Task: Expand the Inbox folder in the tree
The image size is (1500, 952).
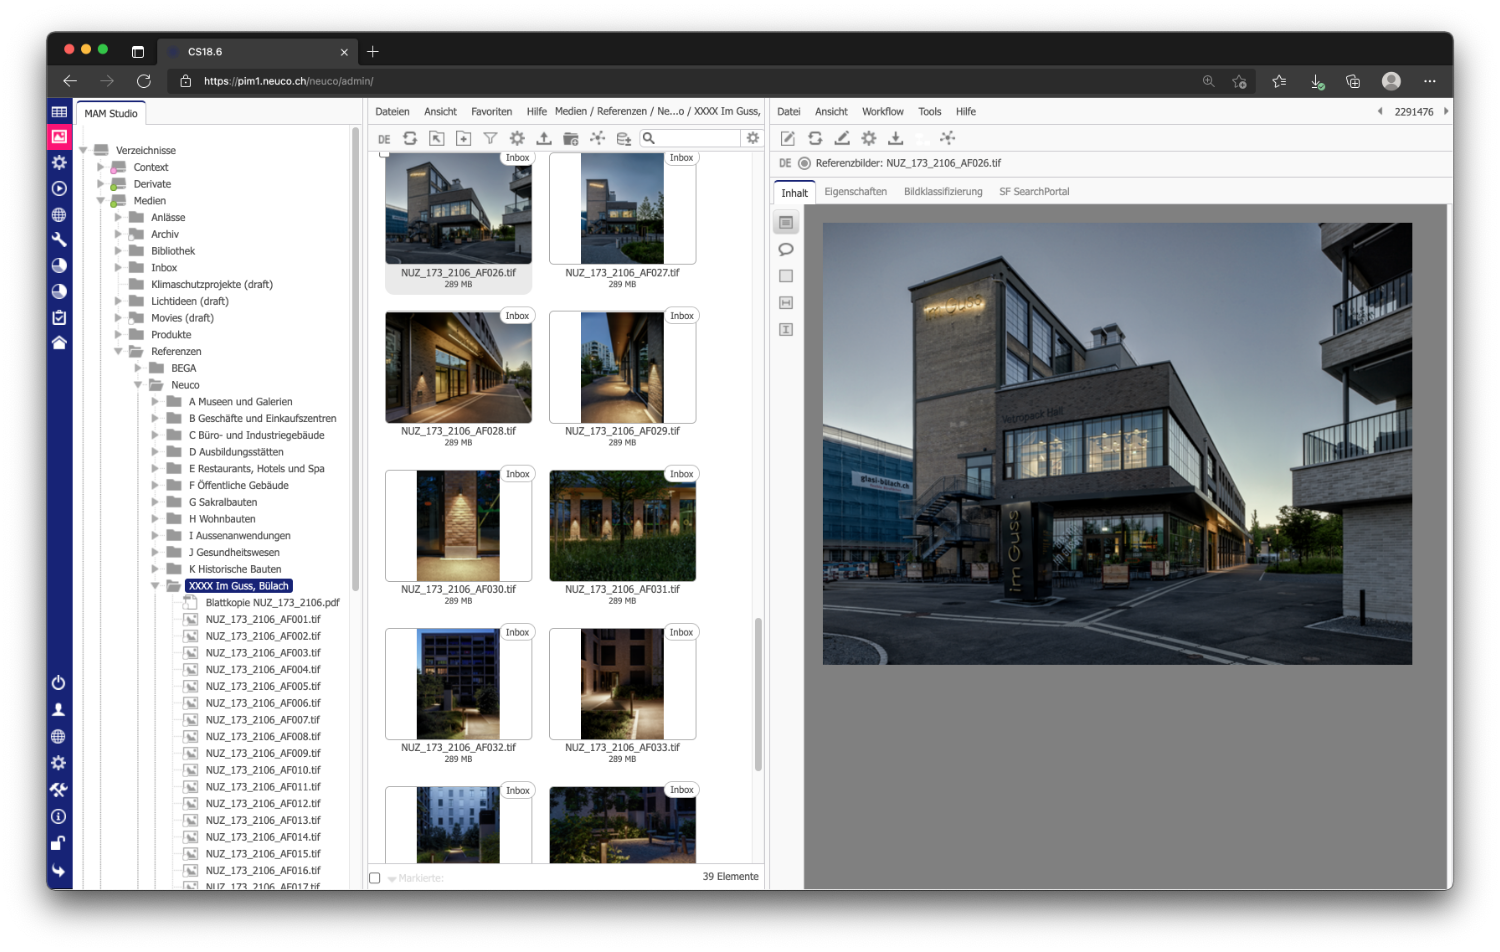Action: click(x=118, y=268)
